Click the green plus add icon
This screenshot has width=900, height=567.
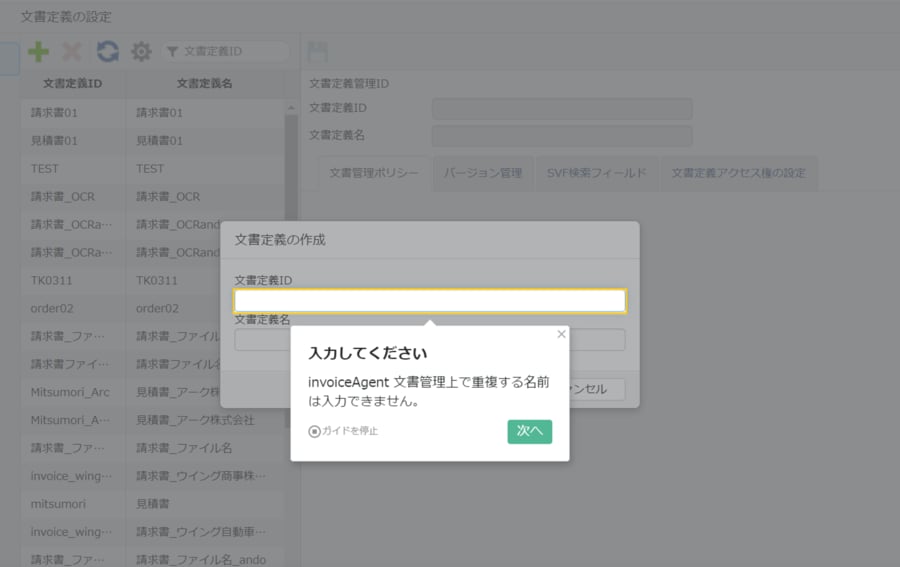[x=38, y=52]
